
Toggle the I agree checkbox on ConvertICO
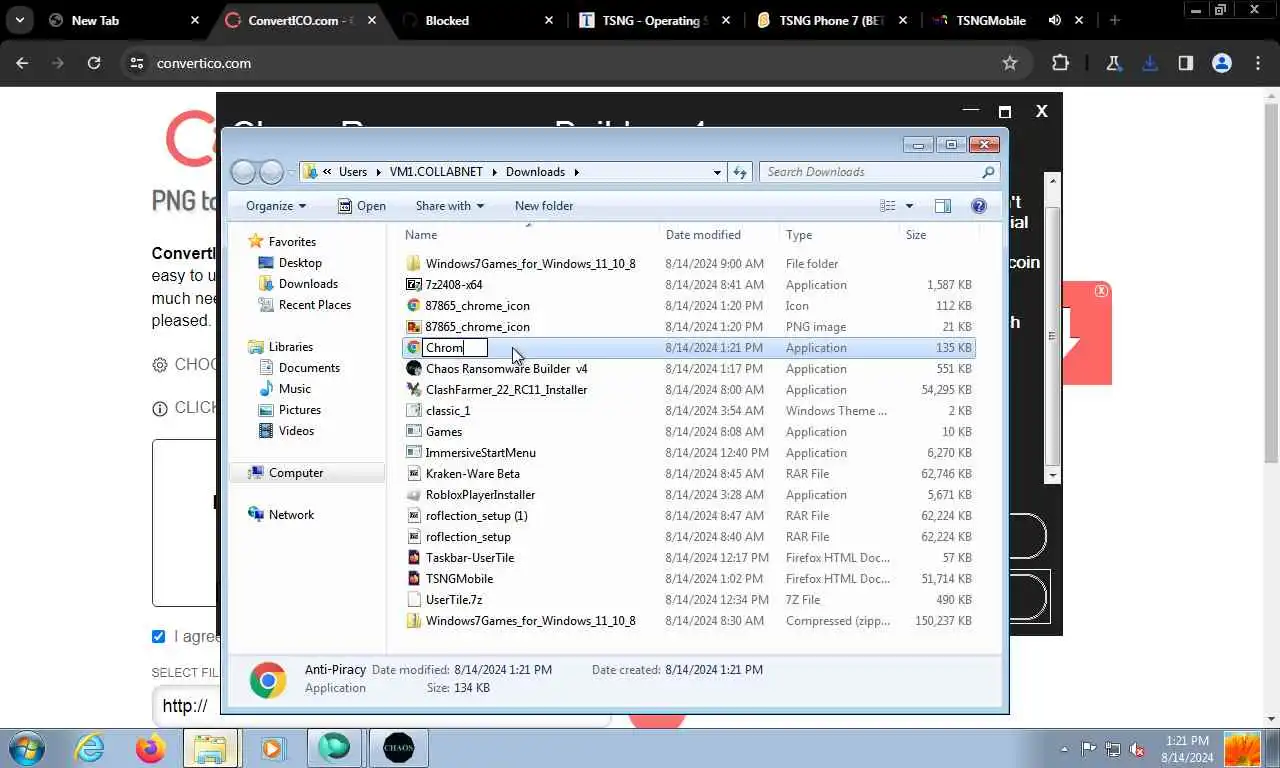point(158,636)
